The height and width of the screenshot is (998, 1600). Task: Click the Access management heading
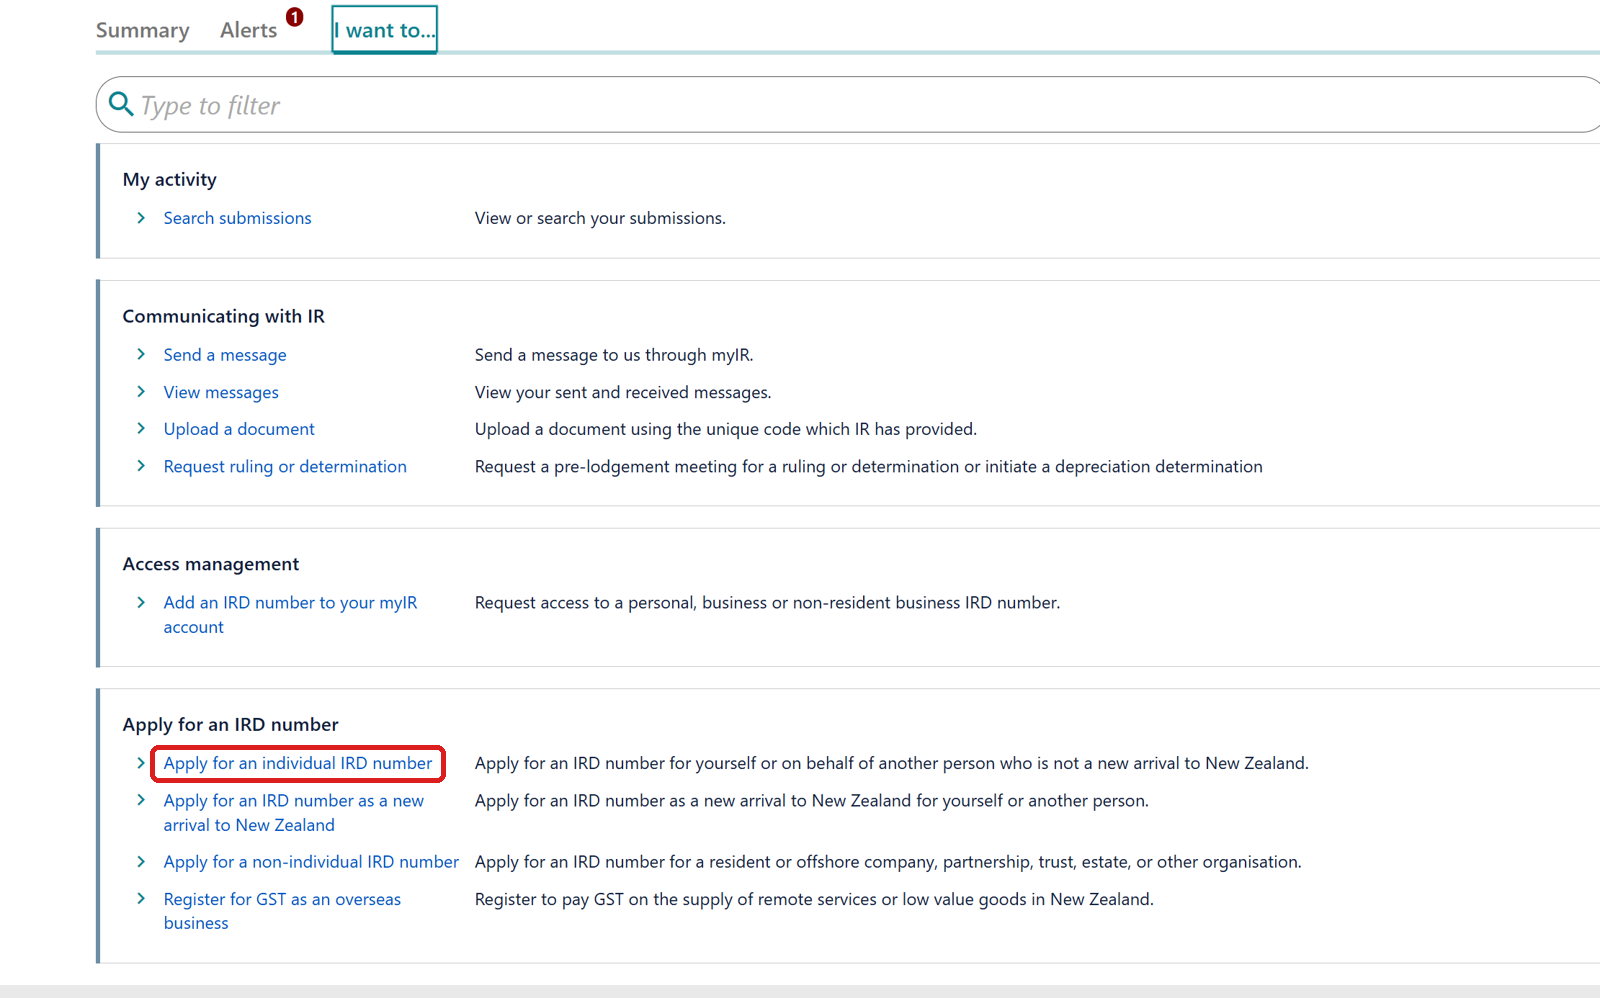click(x=211, y=564)
